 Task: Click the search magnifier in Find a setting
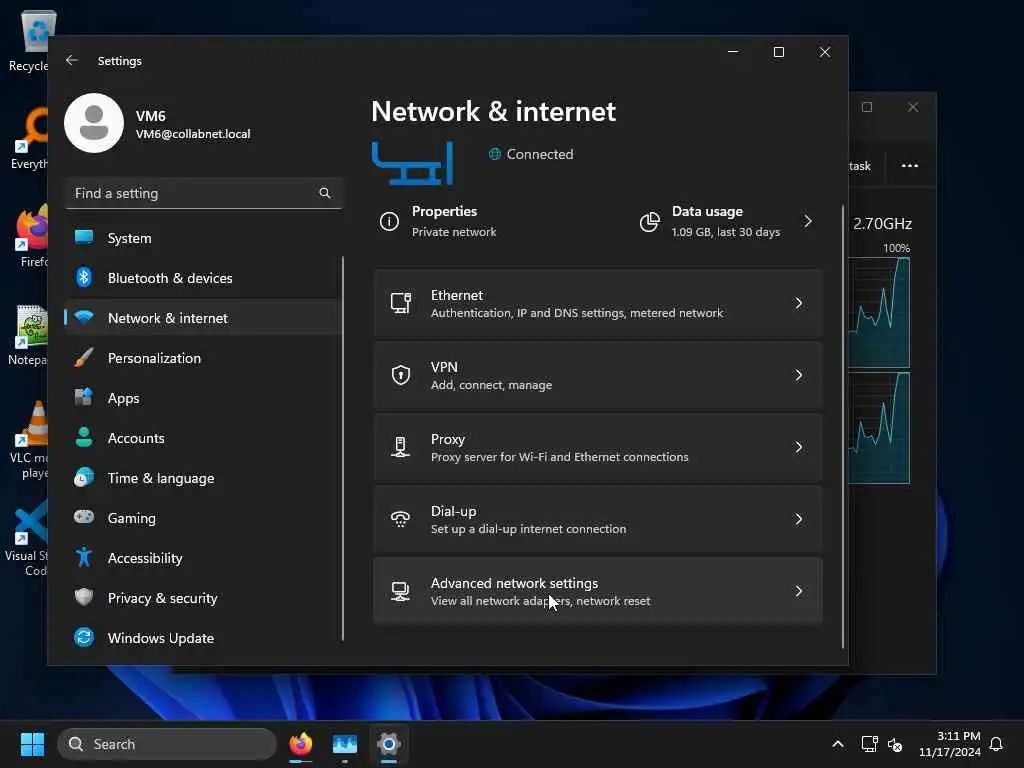tap(325, 193)
